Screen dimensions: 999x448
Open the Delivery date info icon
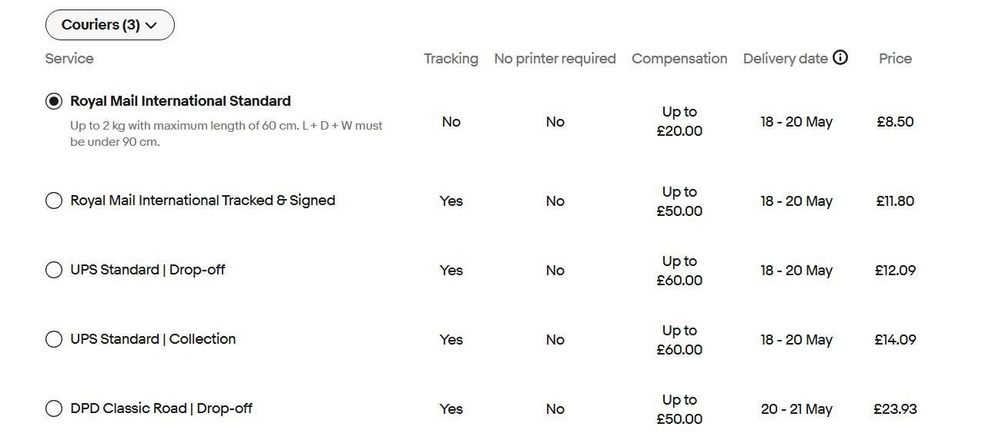click(x=840, y=58)
